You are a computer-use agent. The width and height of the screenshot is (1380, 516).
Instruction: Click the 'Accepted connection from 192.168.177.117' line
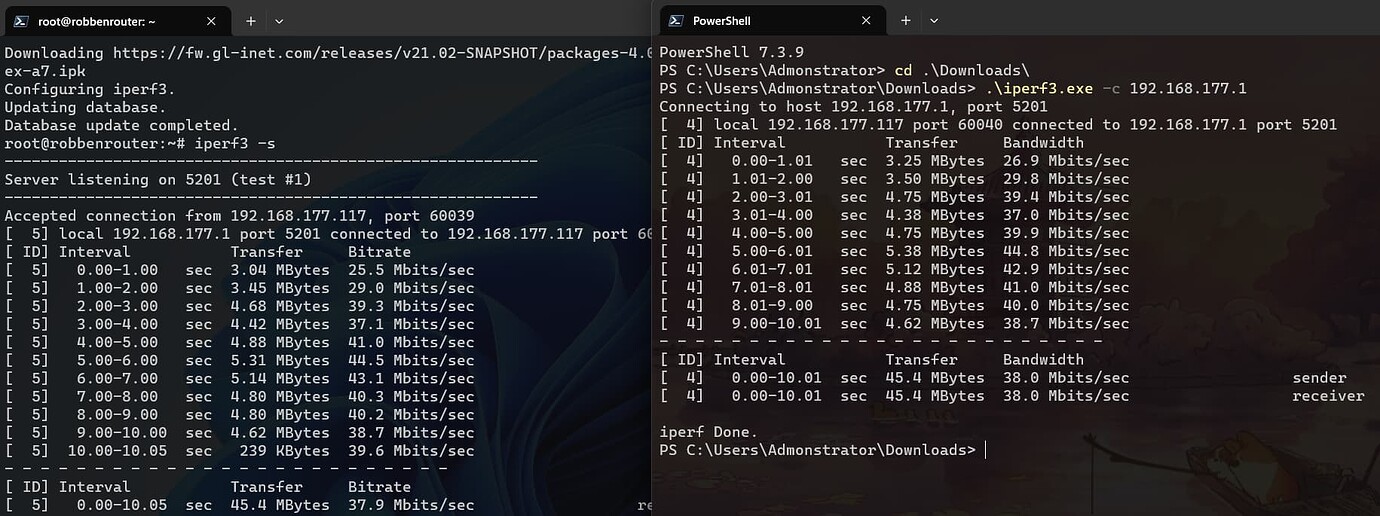pyautogui.click(x=239, y=215)
